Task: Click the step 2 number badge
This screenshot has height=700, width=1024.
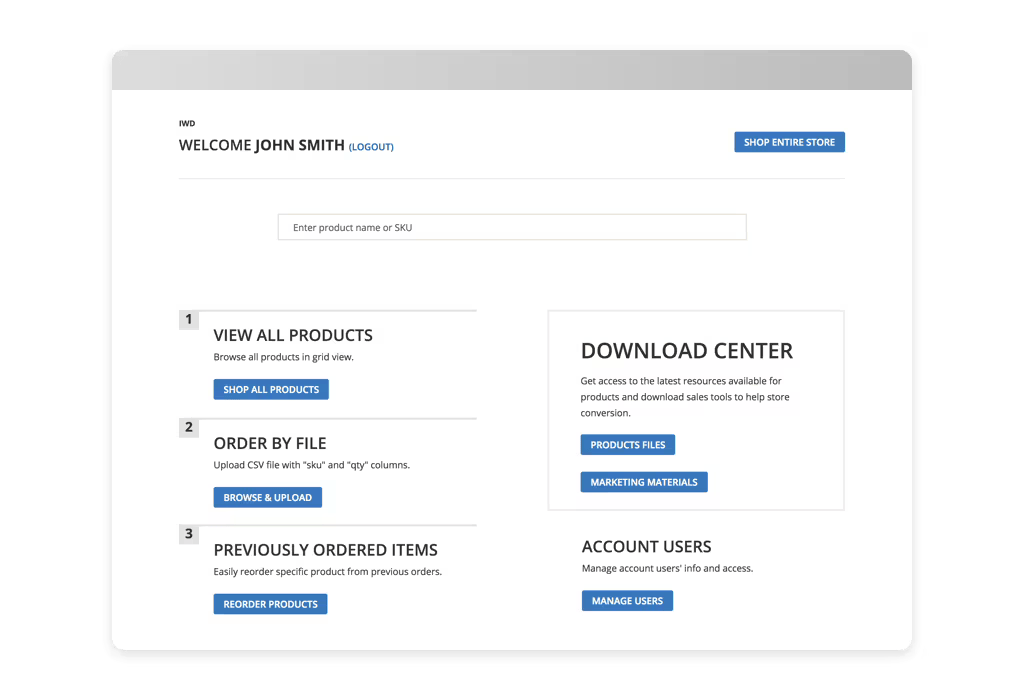Action: (188, 427)
